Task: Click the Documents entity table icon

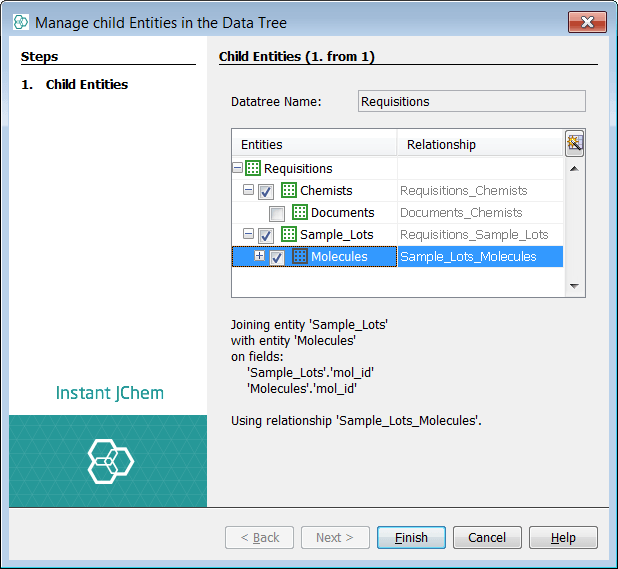Action: click(299, 213)
